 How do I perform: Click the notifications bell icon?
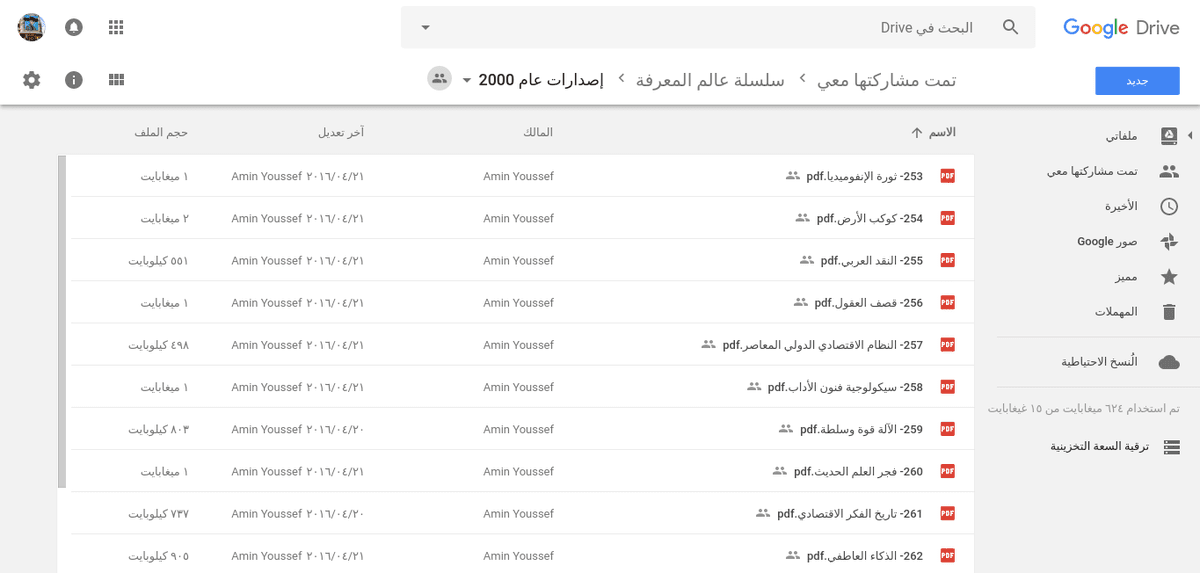74,27
